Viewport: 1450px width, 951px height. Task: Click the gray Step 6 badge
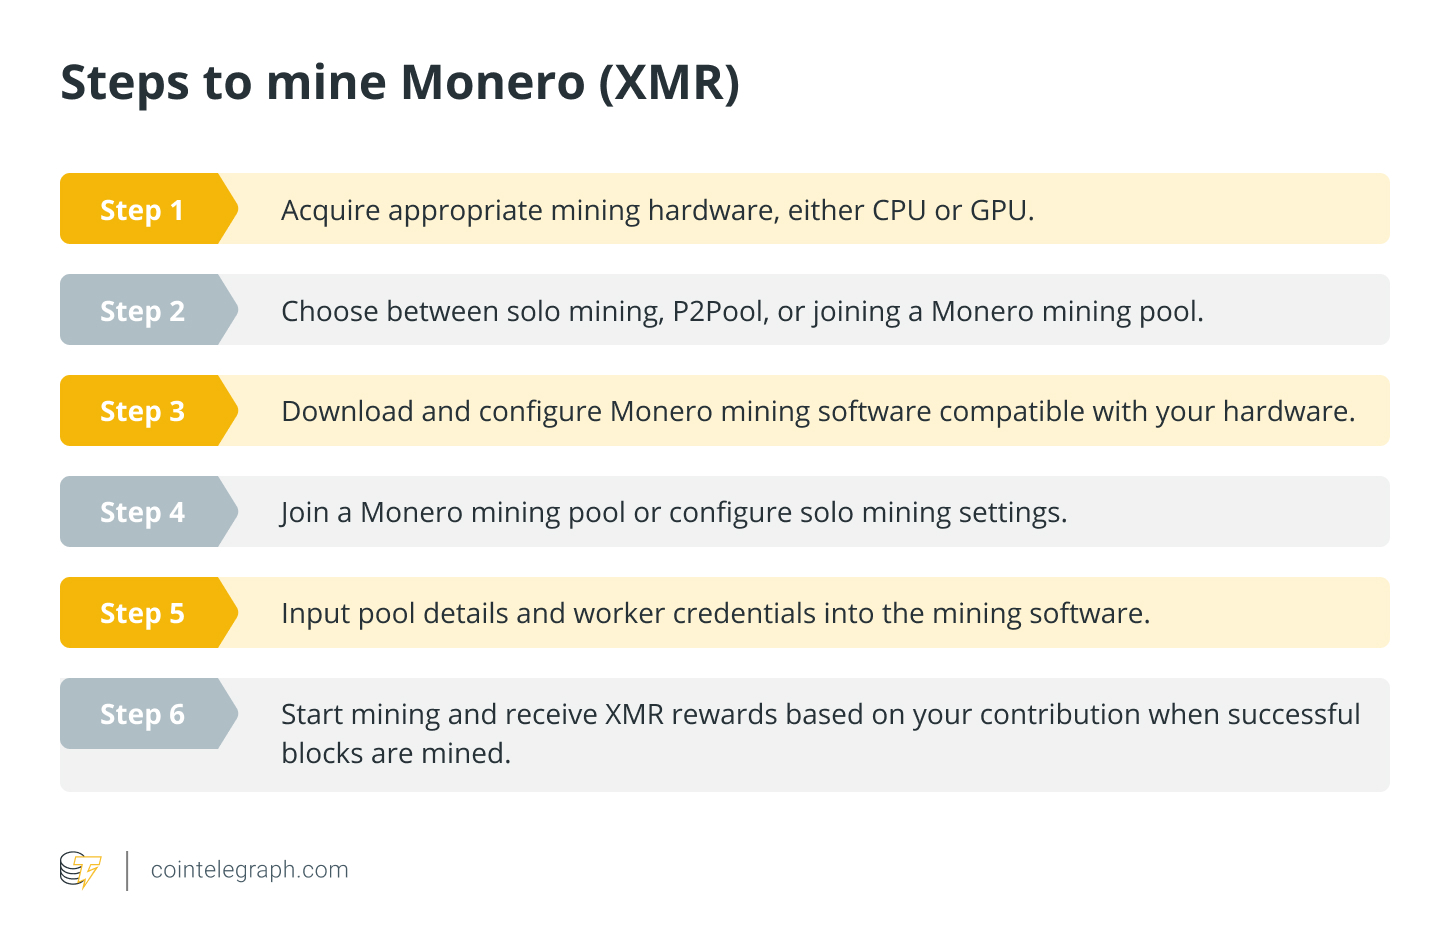pyautogui.click(x=141, y=714)
